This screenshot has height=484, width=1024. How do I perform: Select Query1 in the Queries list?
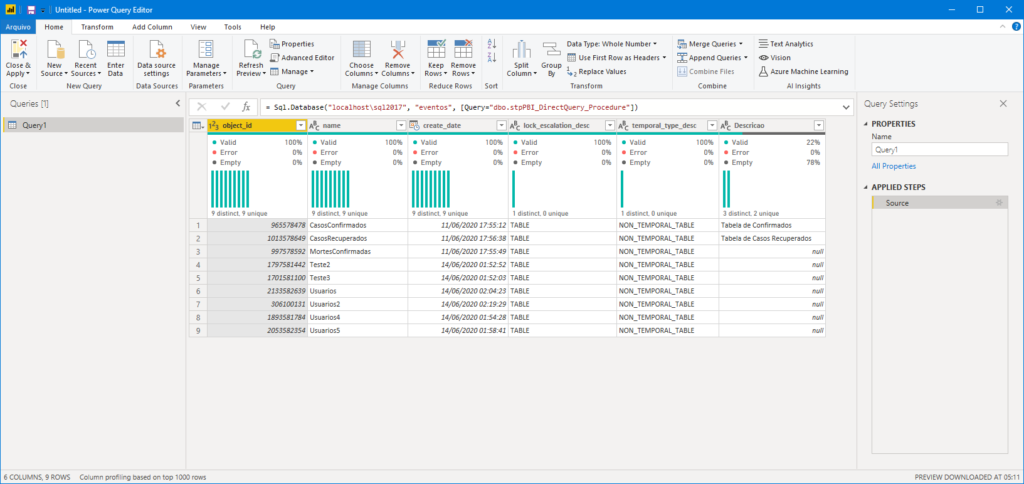(x=93, y=125)
